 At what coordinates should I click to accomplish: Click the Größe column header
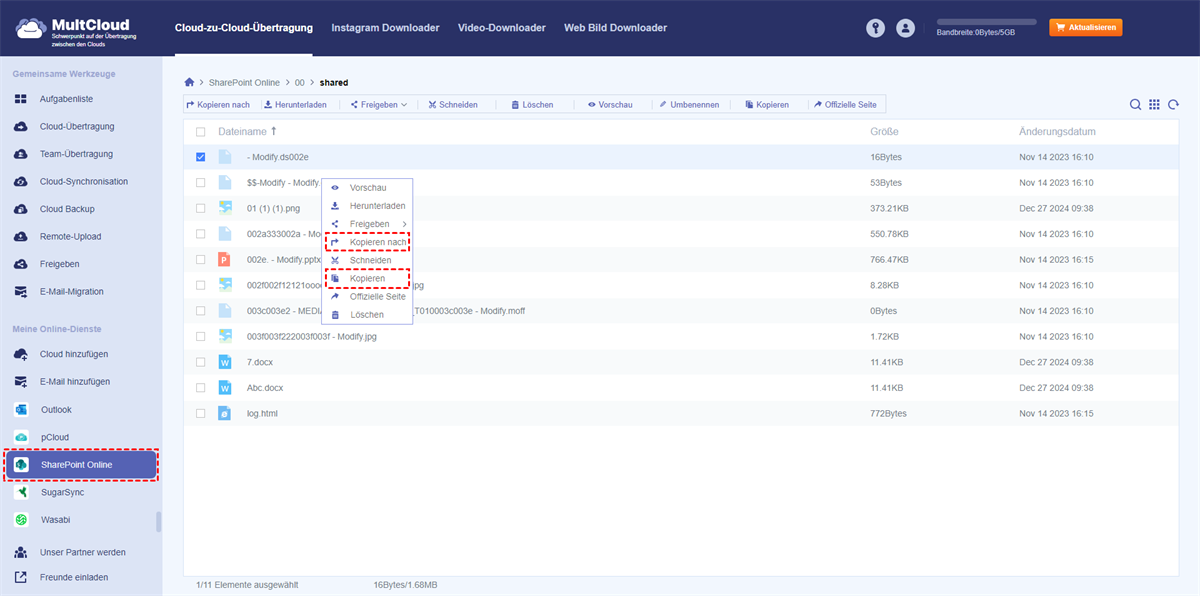tap(884, 132)
